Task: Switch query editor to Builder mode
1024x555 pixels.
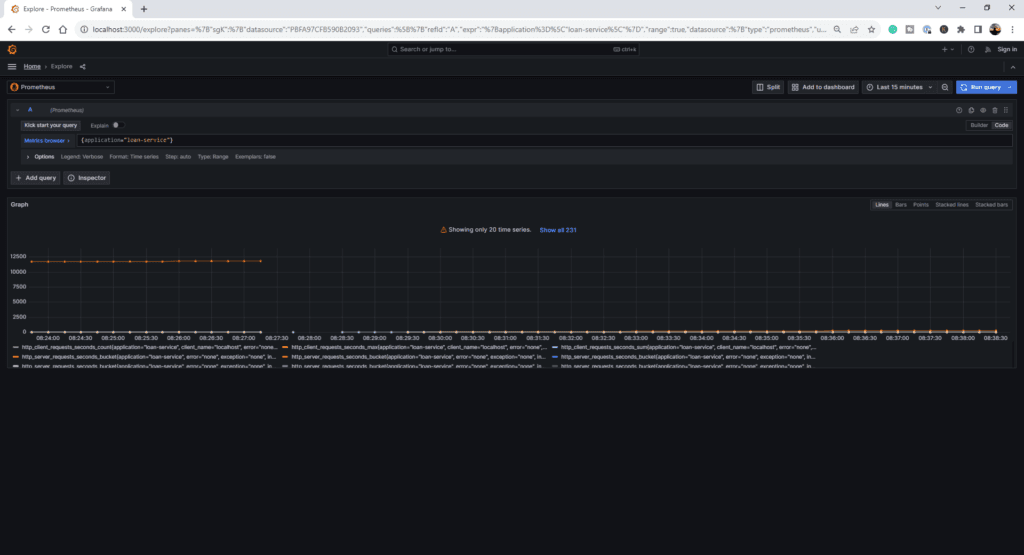Action: [979, 125]
